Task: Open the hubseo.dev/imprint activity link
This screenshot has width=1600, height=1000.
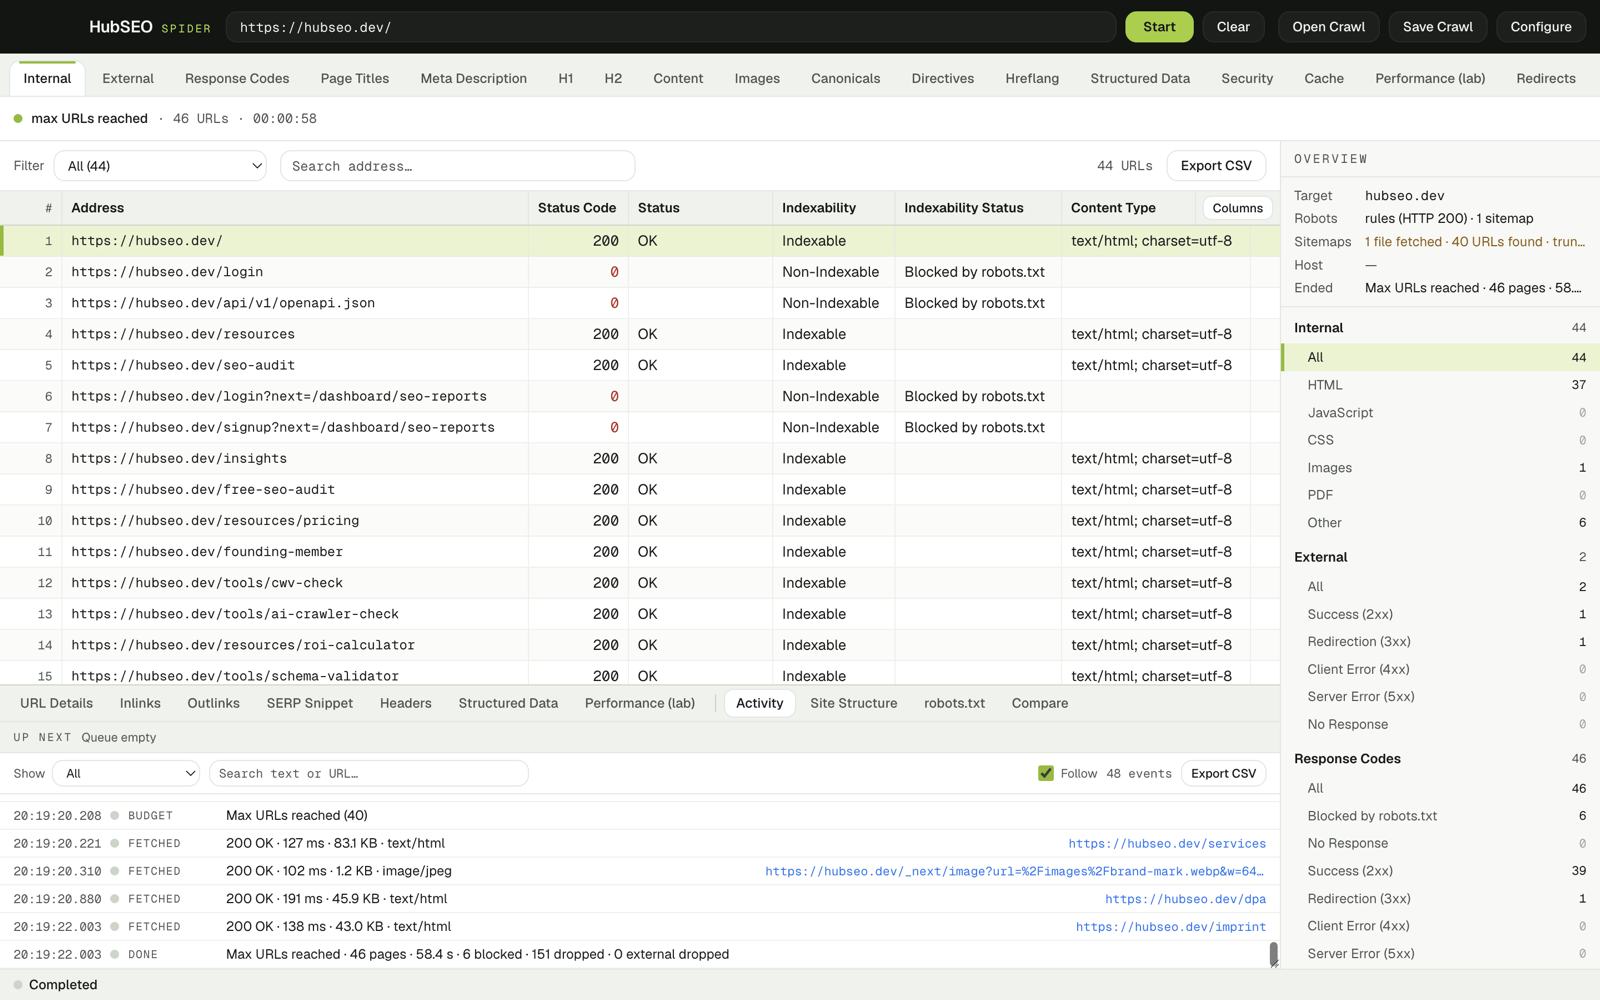Action: 1171,927
